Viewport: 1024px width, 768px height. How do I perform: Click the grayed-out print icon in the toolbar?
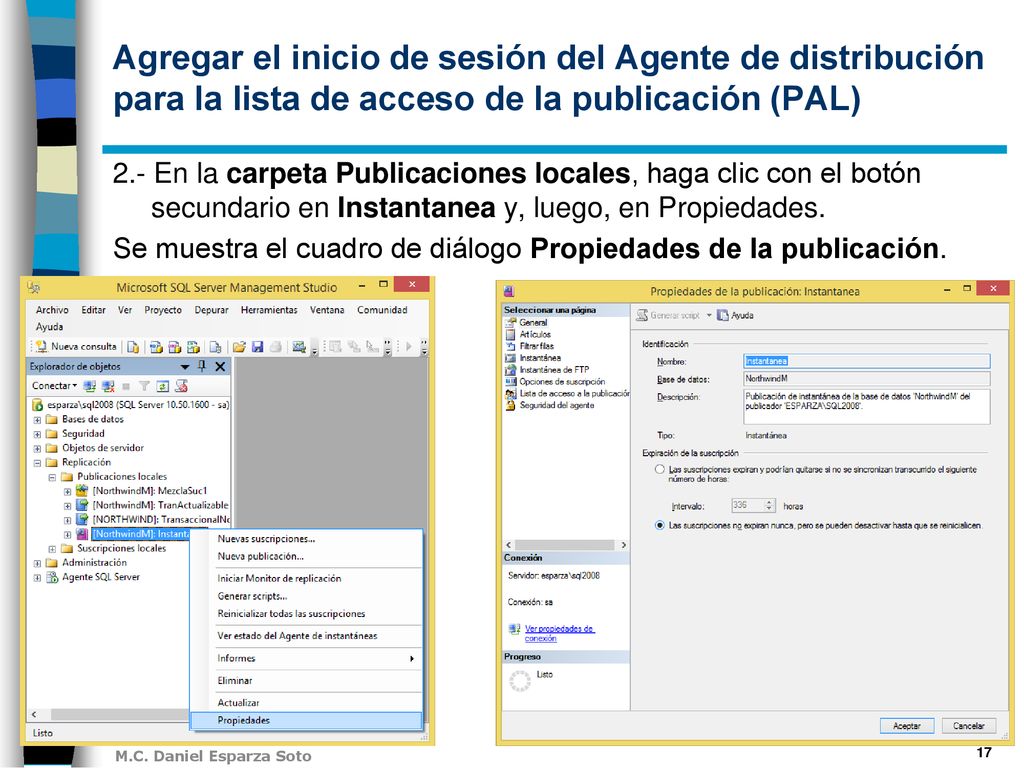click(276, 347)
